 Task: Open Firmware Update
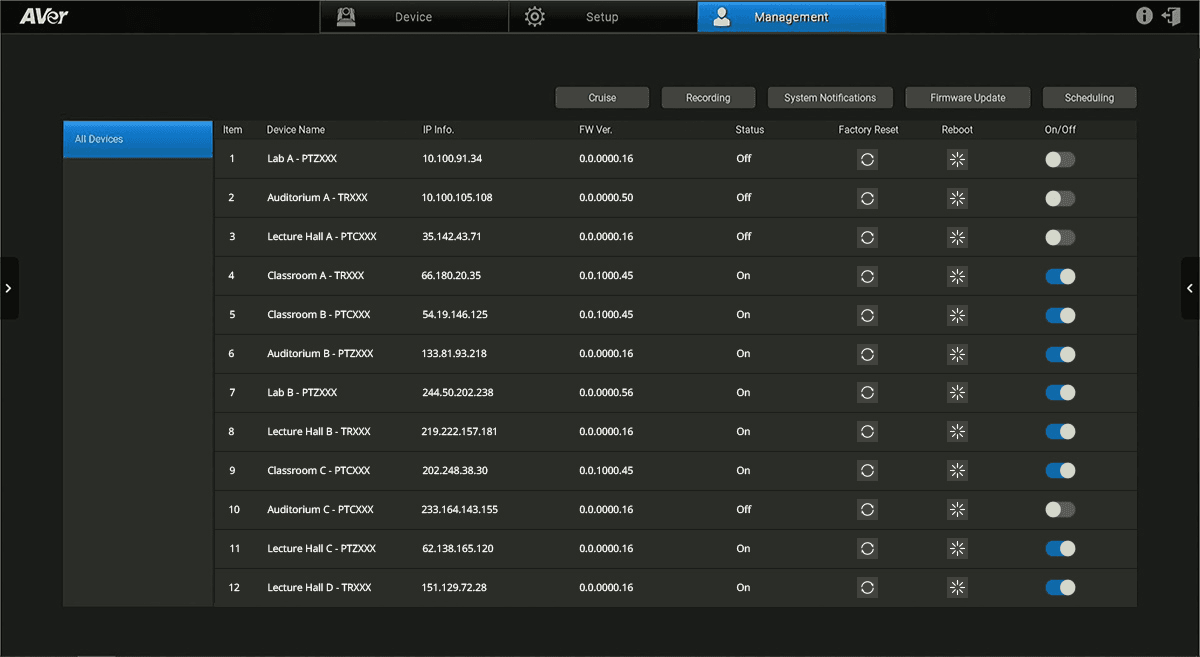click(x=968, y=98)
